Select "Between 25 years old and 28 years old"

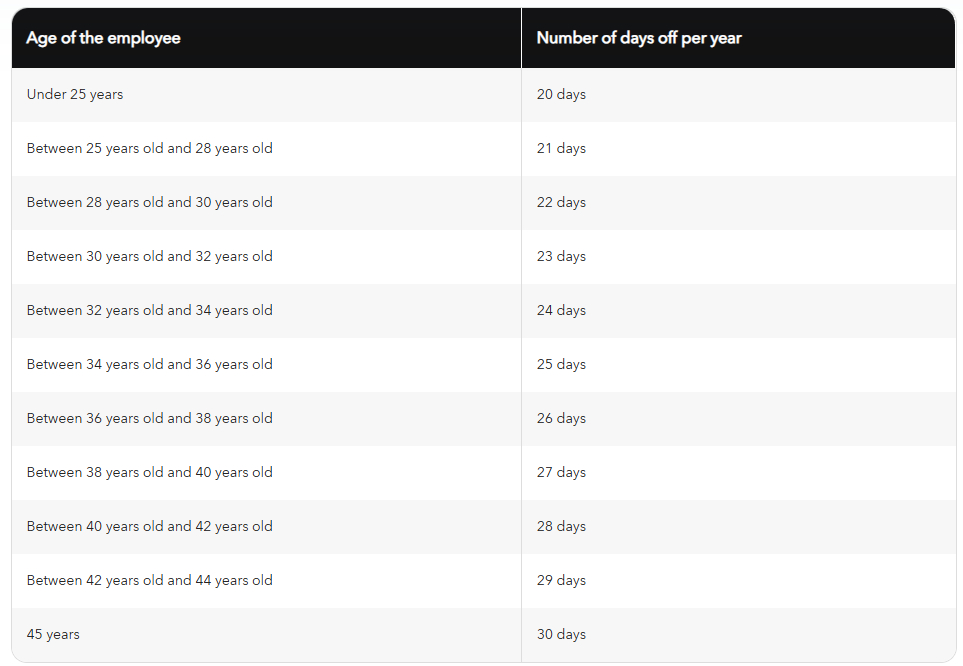[149, 148]
